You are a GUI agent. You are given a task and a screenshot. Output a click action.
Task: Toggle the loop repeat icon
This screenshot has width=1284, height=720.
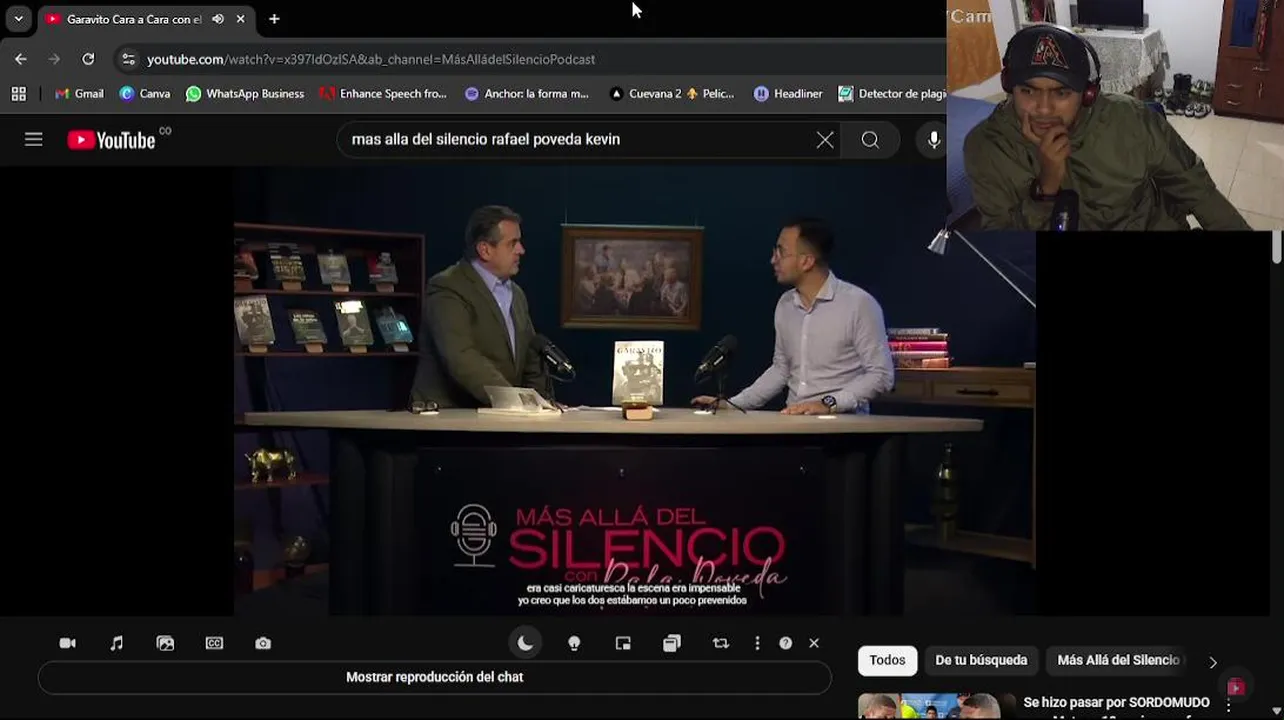coord(721,643)
